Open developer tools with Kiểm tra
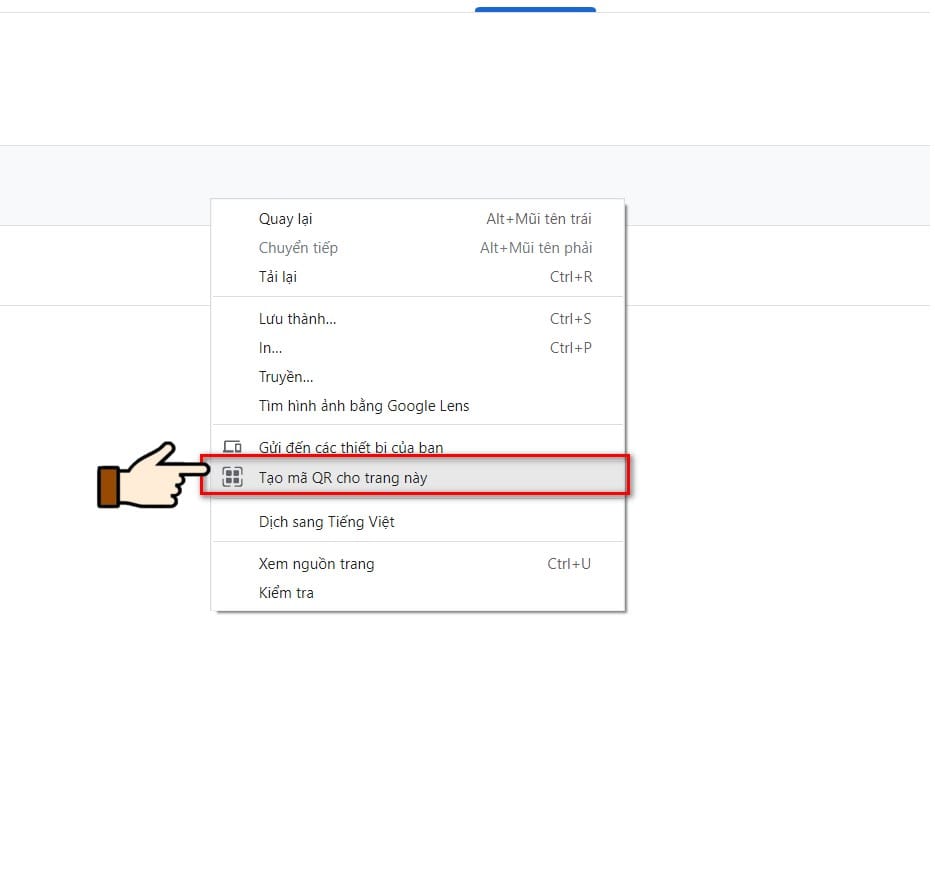Image resolution: width=935 pixels, height=887 pixels. (417, 593)
